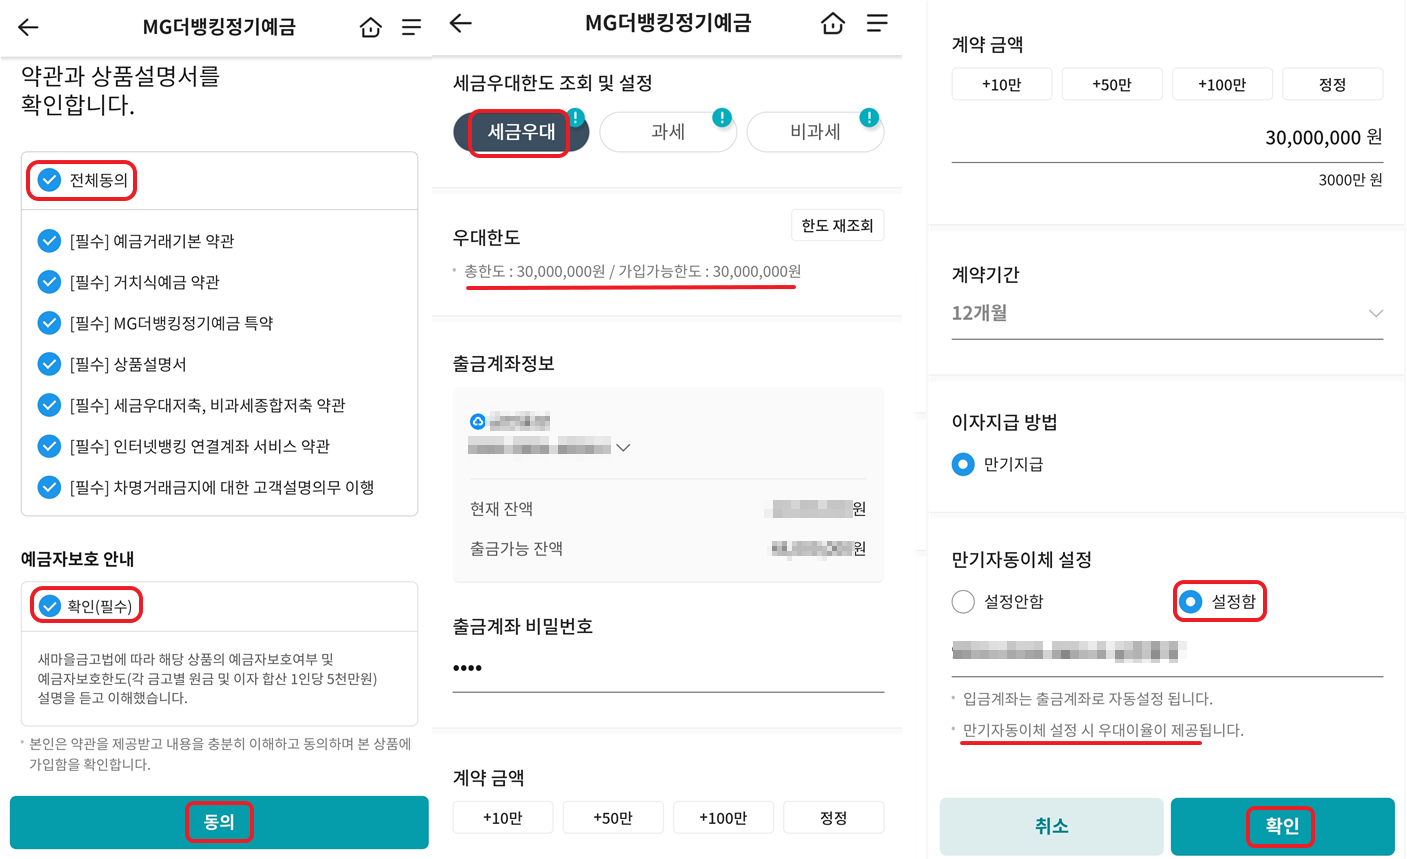Tap bank logo icon in 출금계좌정보
Screen dimensions: 1407x859
pyautogui.click(x=477, y=421)
